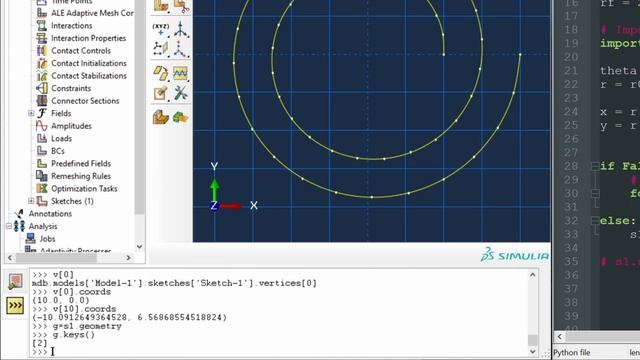The height and width of the screenshot is (360, 640).
Task: Switch to the yellow >>> command line tab
Action: point(15,305)
